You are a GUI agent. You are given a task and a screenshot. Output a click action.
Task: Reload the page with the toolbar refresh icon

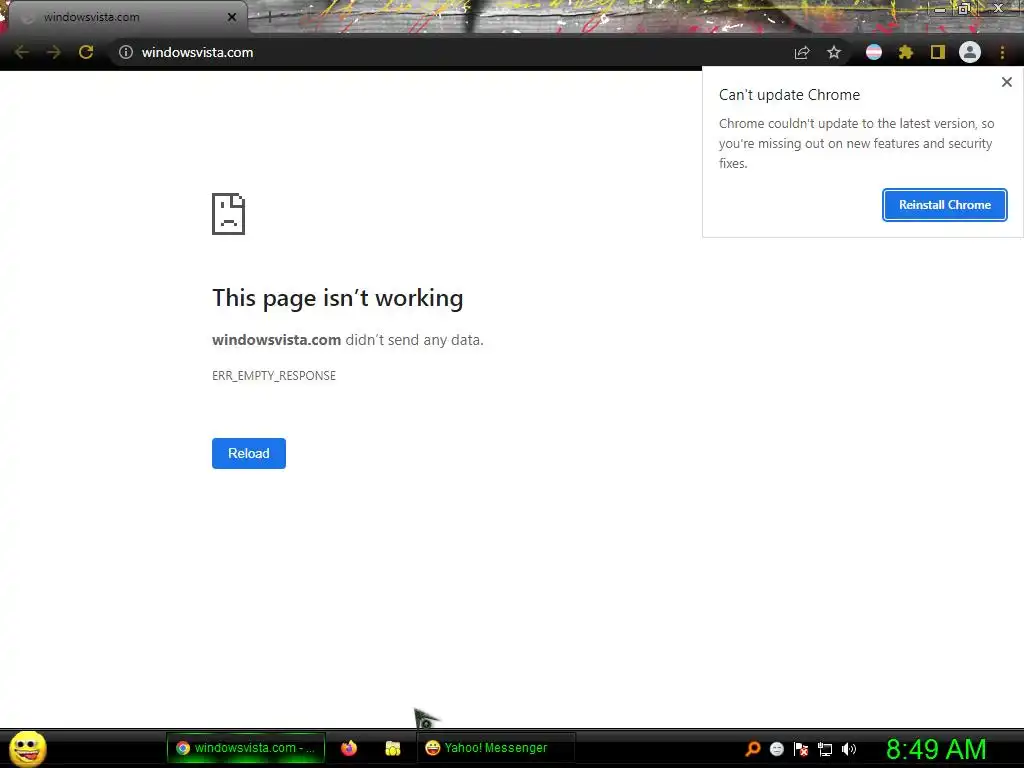pos(86,52)
